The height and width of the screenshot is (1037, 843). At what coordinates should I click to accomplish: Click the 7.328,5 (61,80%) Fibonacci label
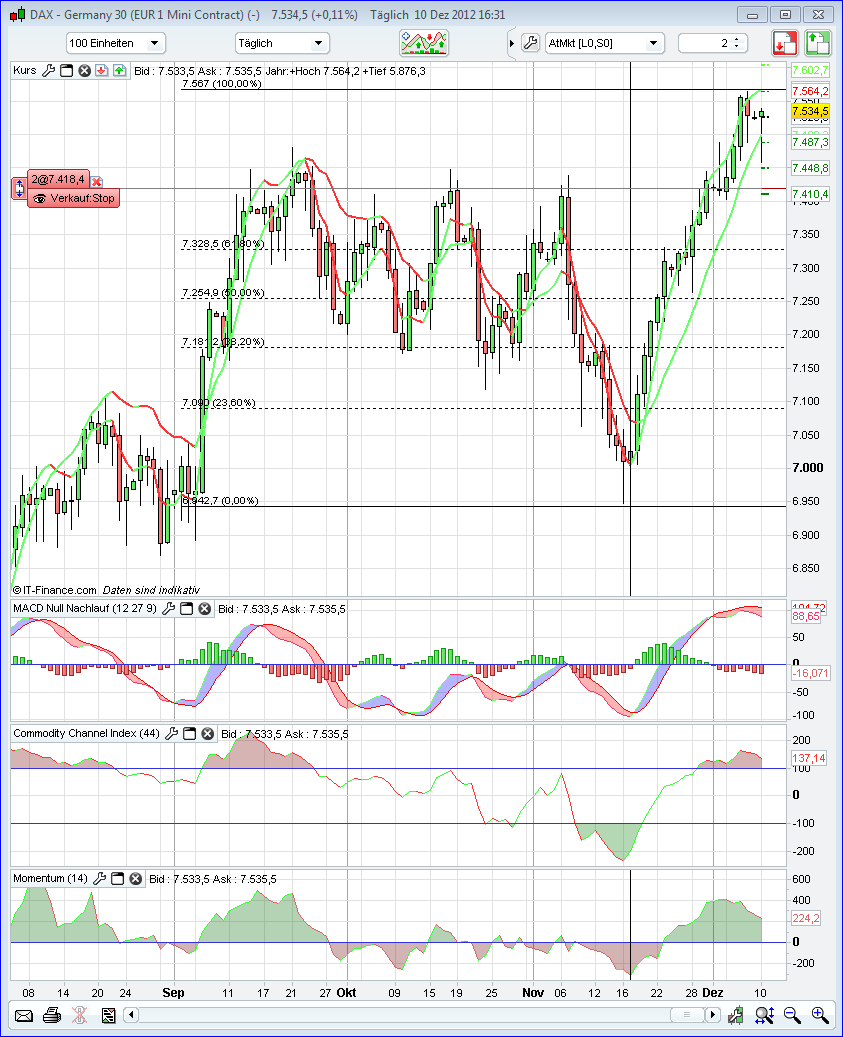[223, 244]
